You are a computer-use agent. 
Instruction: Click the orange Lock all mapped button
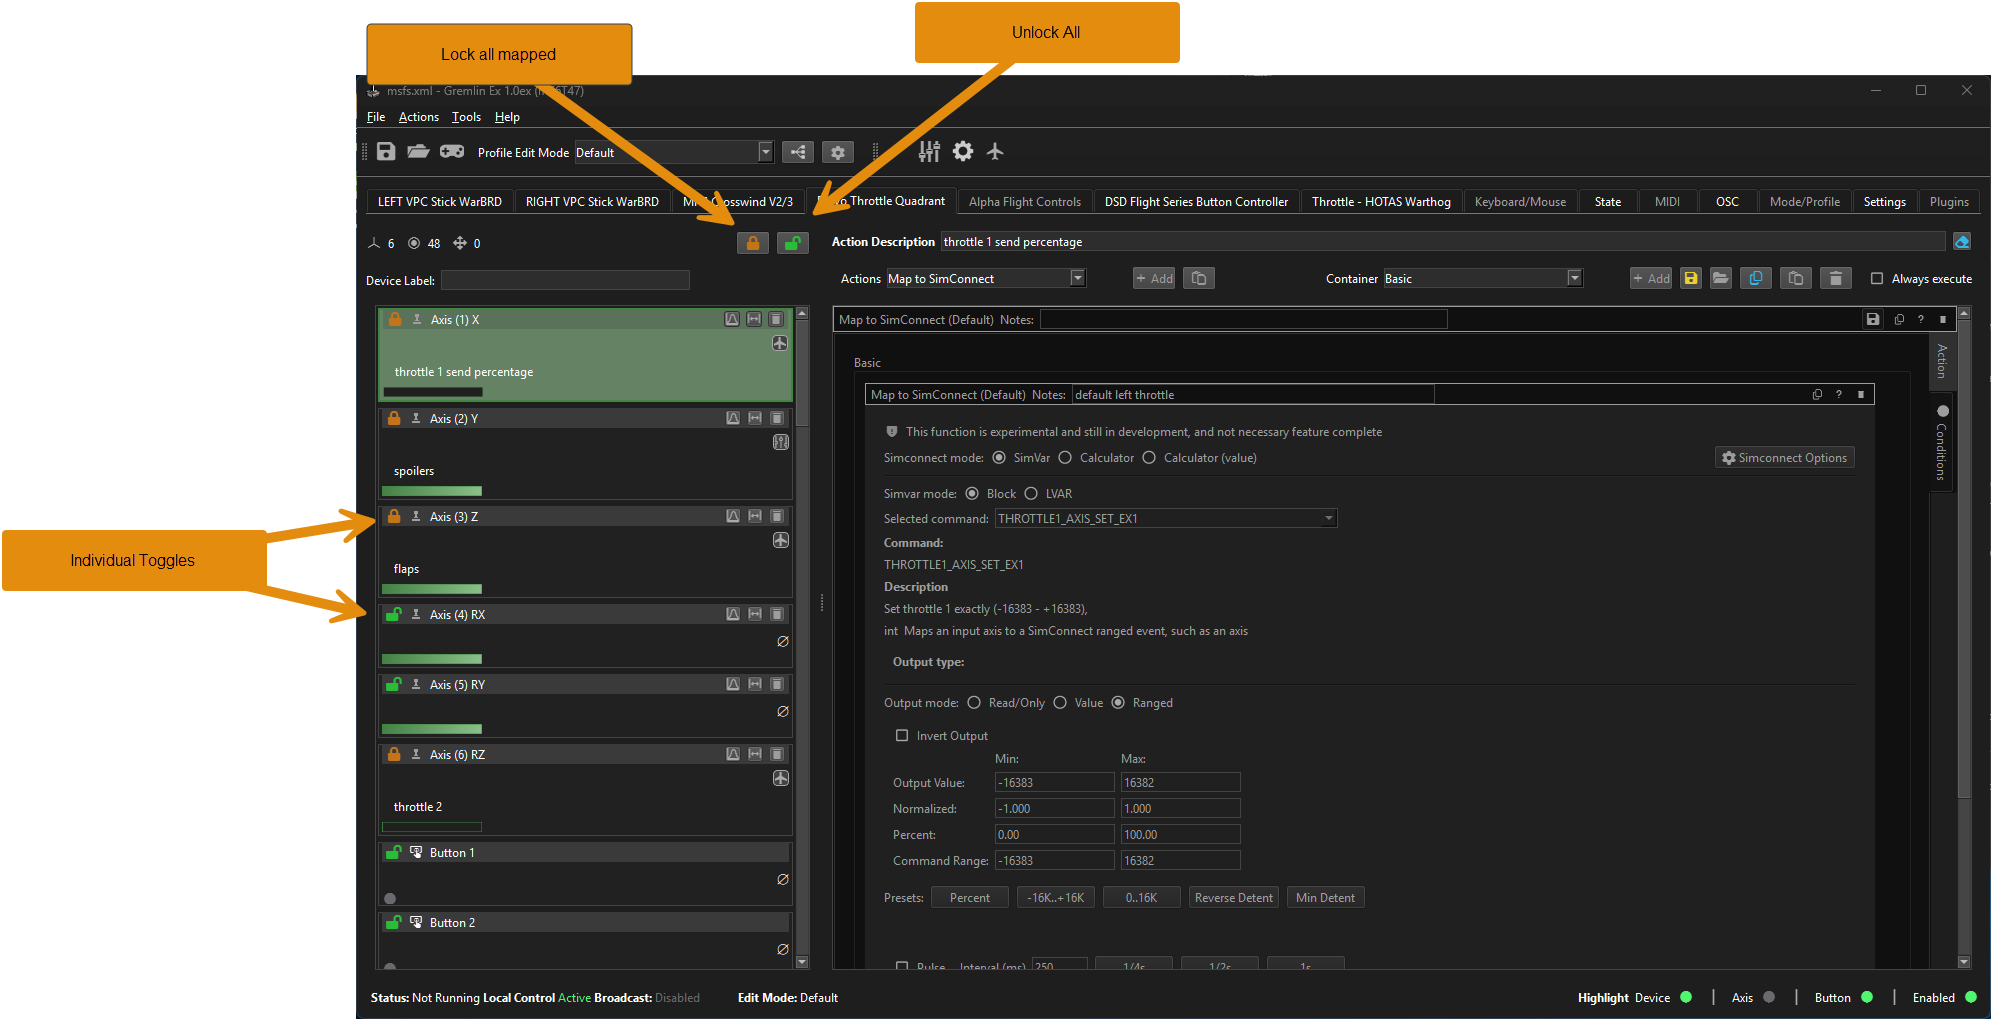[753, 243]
